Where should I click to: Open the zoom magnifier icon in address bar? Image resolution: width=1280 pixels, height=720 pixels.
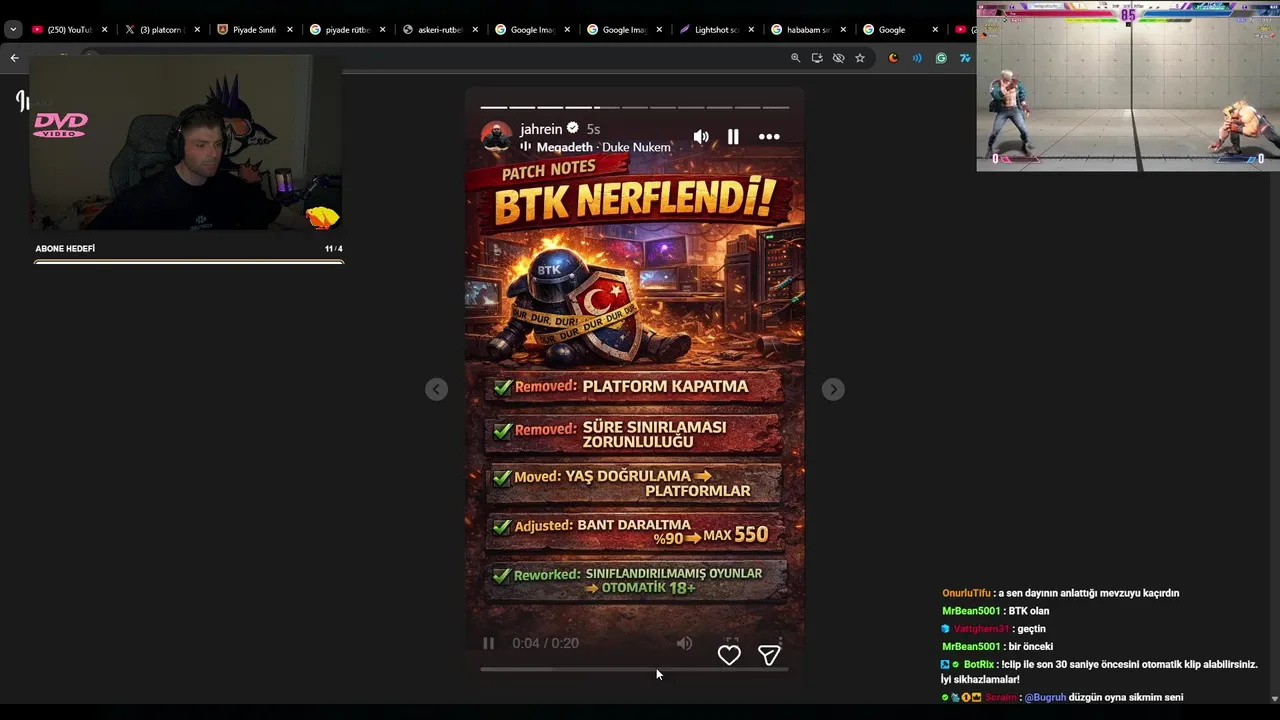(796, 58)
